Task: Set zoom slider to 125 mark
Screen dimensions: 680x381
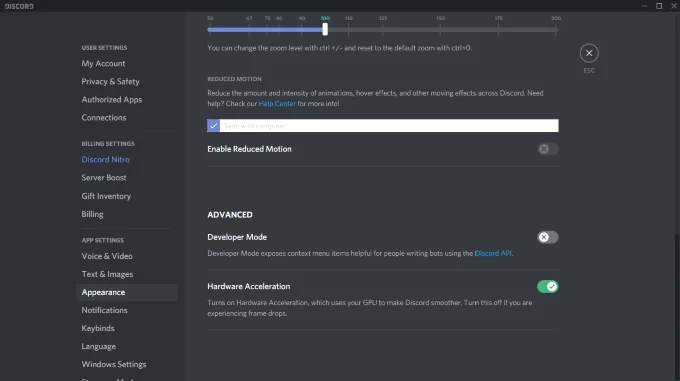Action: (x=382, y=29)
